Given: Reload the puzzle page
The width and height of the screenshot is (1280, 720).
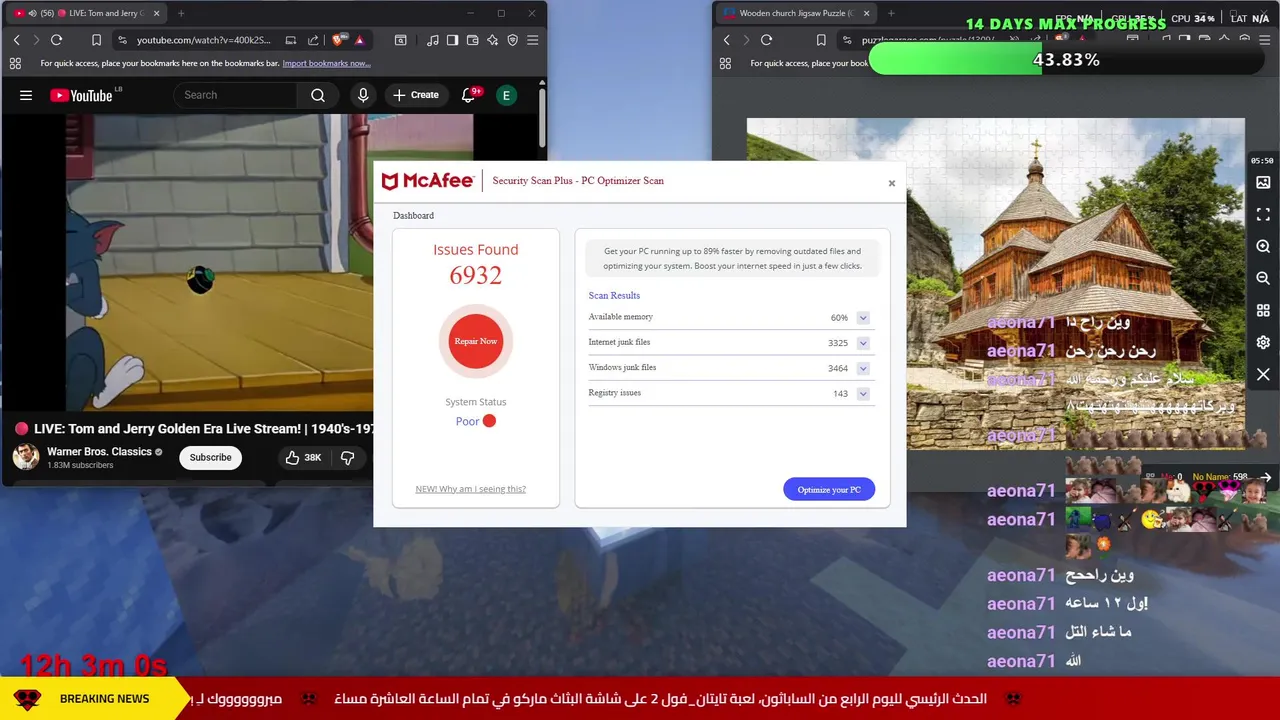Looking at the screenshot, I should point(767,40).
